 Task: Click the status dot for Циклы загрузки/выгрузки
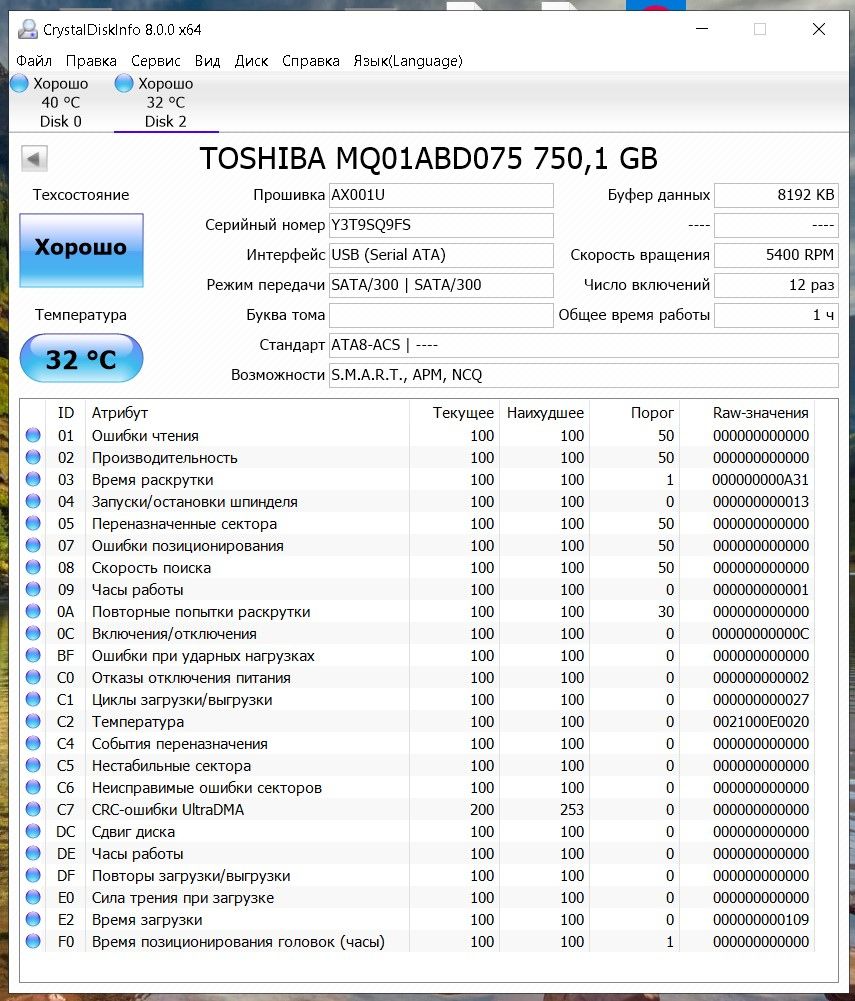coord(33,700)
